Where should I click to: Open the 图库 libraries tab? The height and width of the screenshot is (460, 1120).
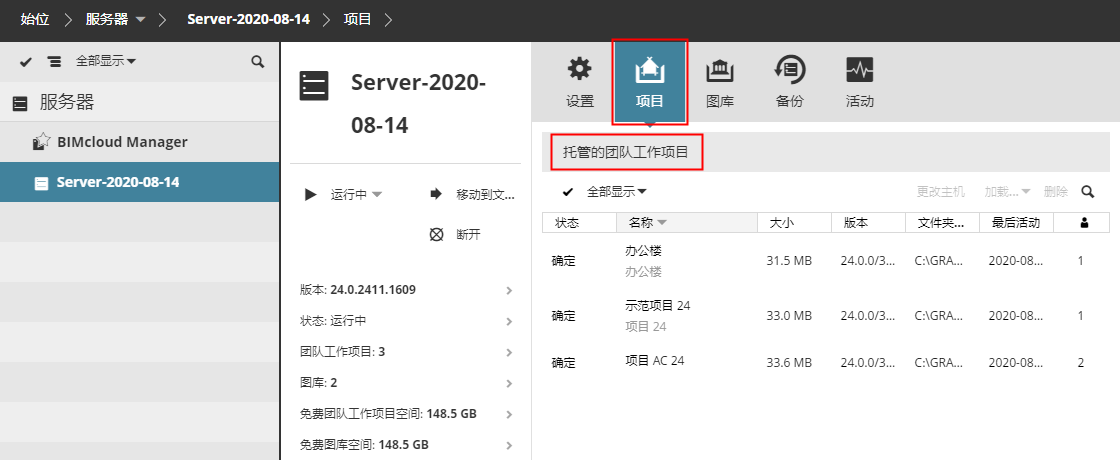[719, 82]
